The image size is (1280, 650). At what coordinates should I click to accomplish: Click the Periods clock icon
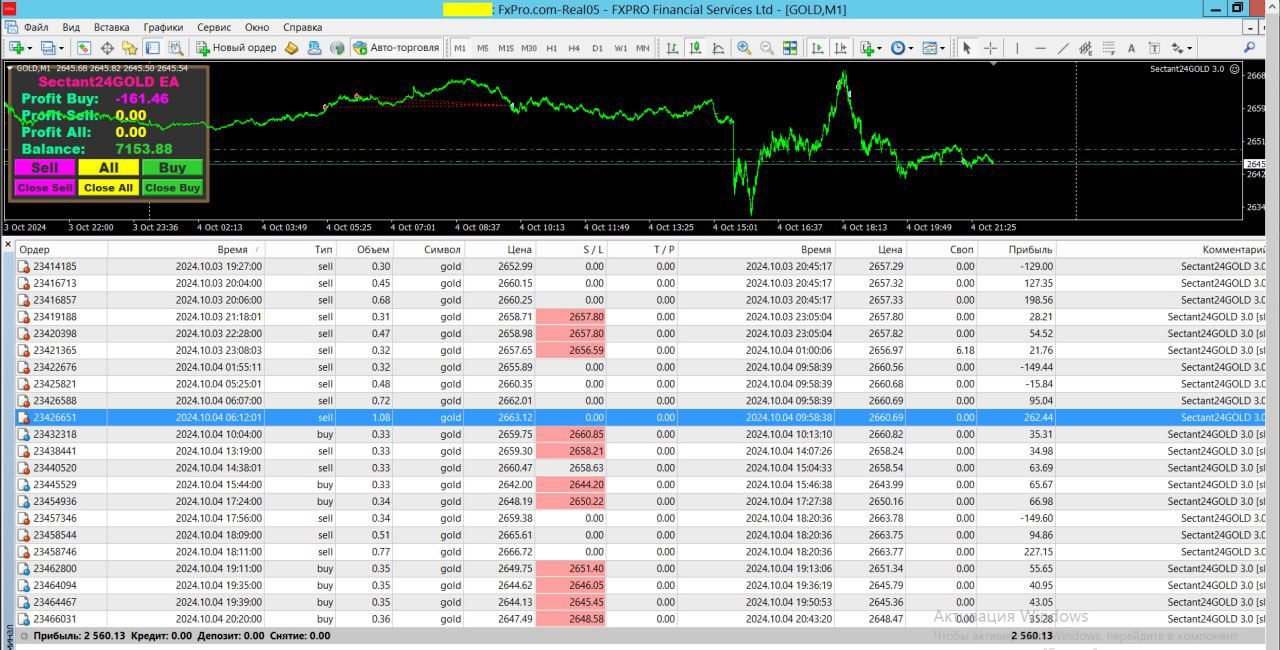(897, 48)
